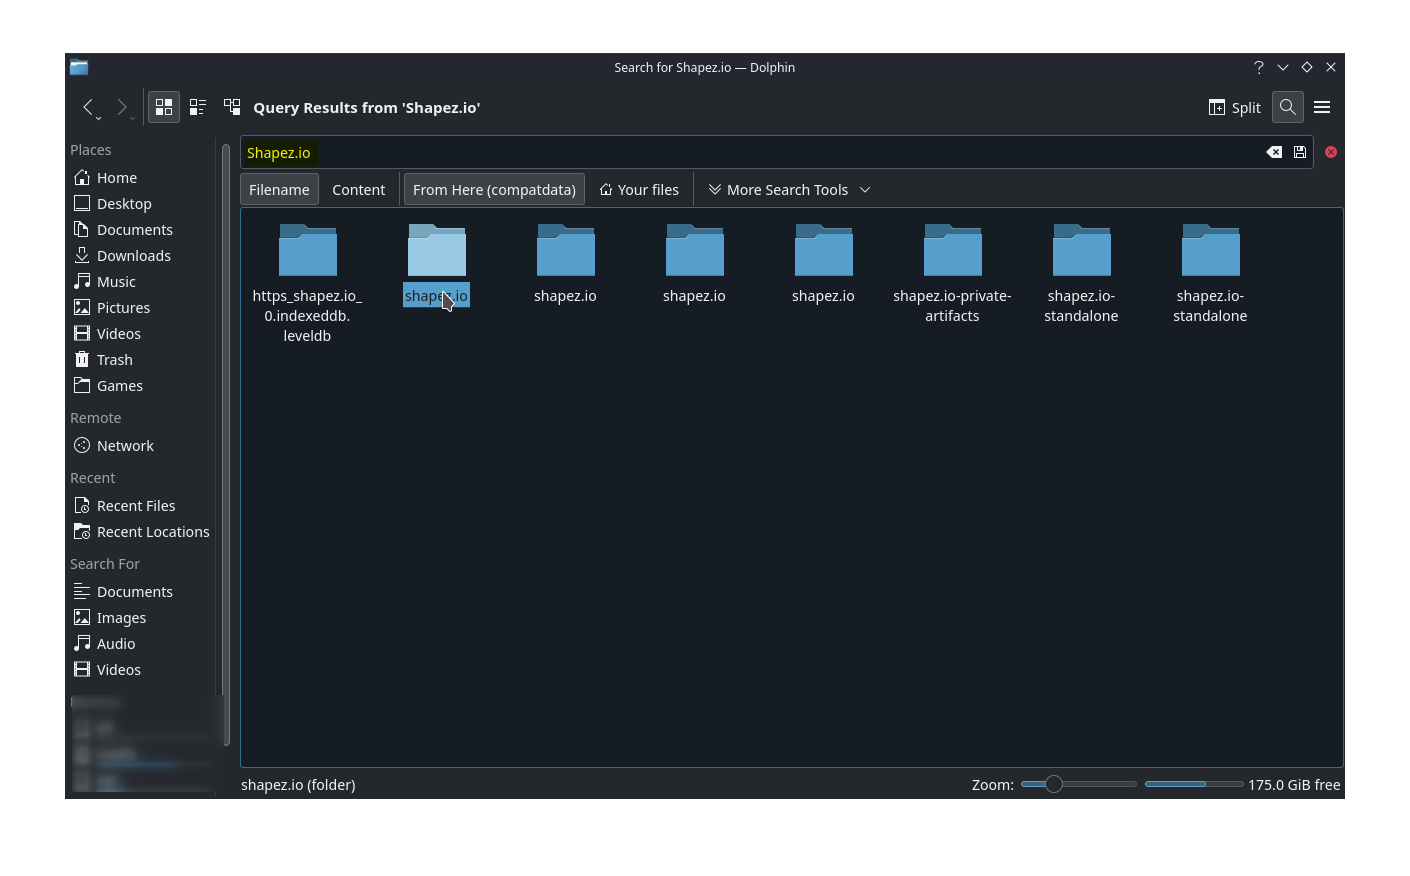The image size is (1410, 876).
Task: Open Recent Locations
Action: click(x=142, y=532)
